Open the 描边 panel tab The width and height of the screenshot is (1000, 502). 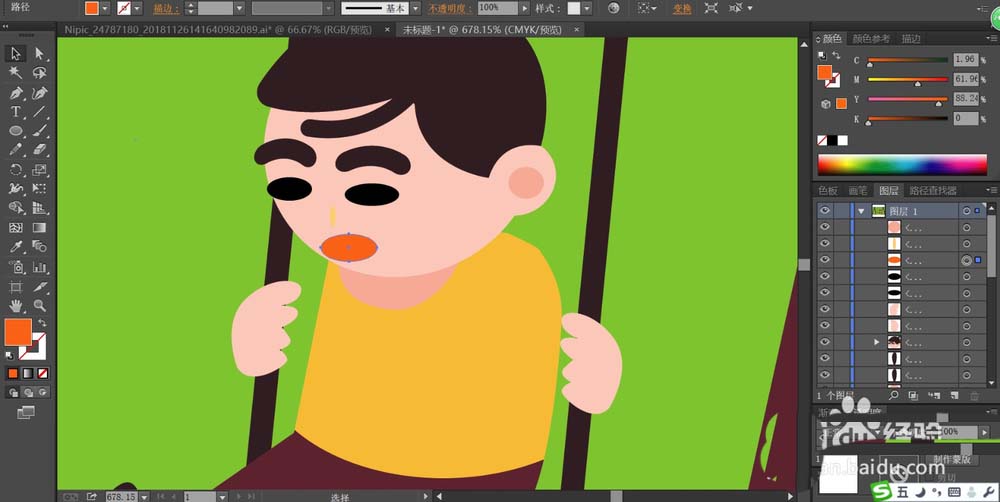[911, 39]
